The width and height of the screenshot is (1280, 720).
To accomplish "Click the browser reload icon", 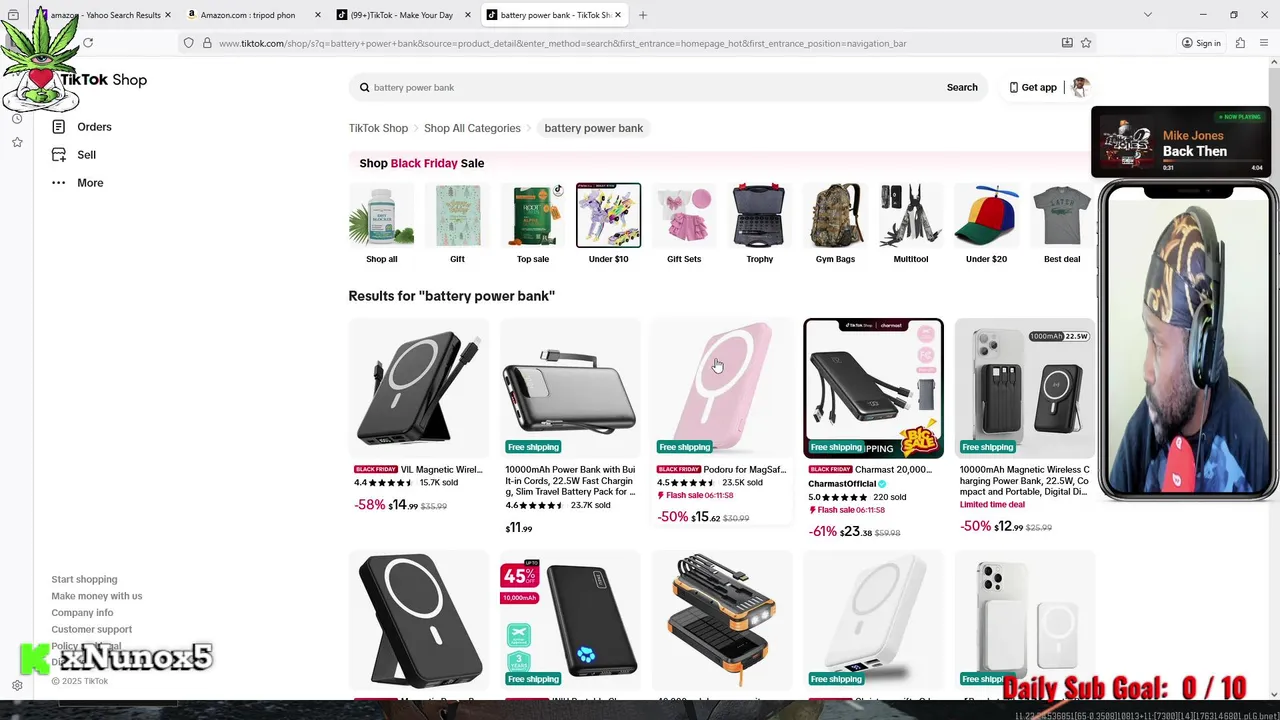I will (88, 43).
